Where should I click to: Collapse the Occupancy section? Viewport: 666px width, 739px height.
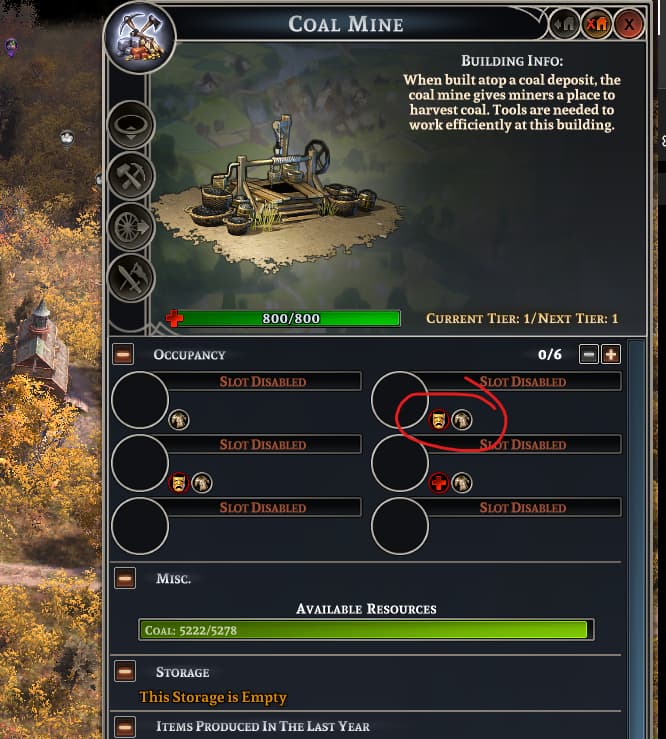(x=123, y=354)
